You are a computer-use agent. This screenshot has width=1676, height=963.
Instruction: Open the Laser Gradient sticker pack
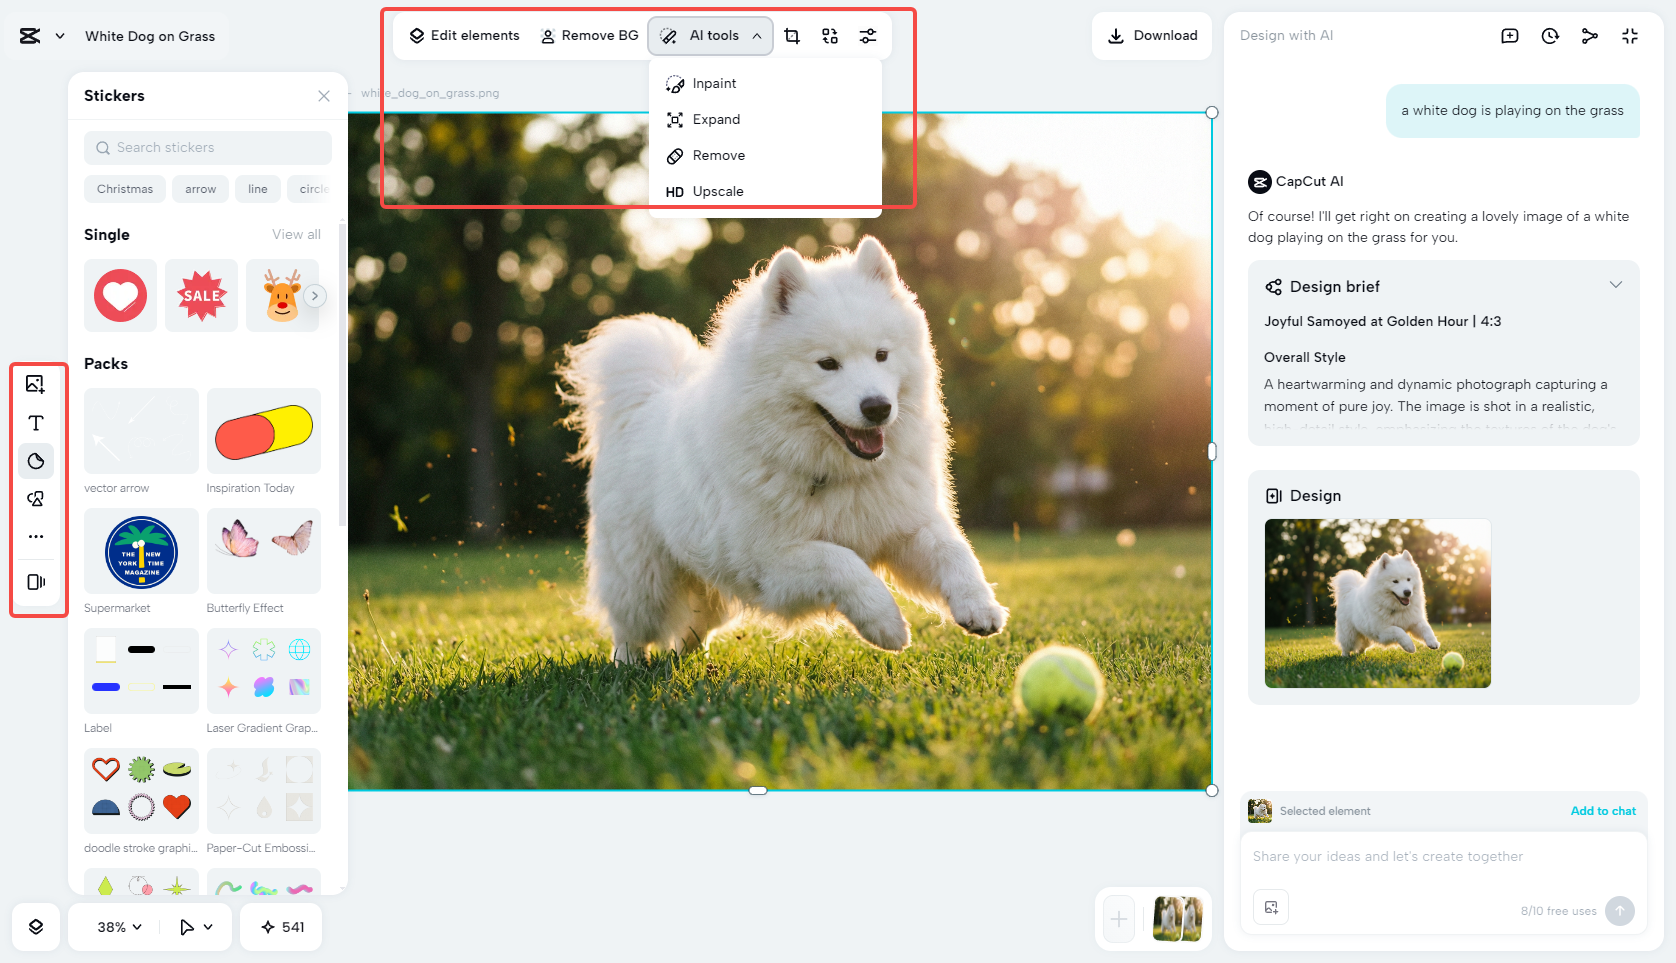(x=264, y=671)
